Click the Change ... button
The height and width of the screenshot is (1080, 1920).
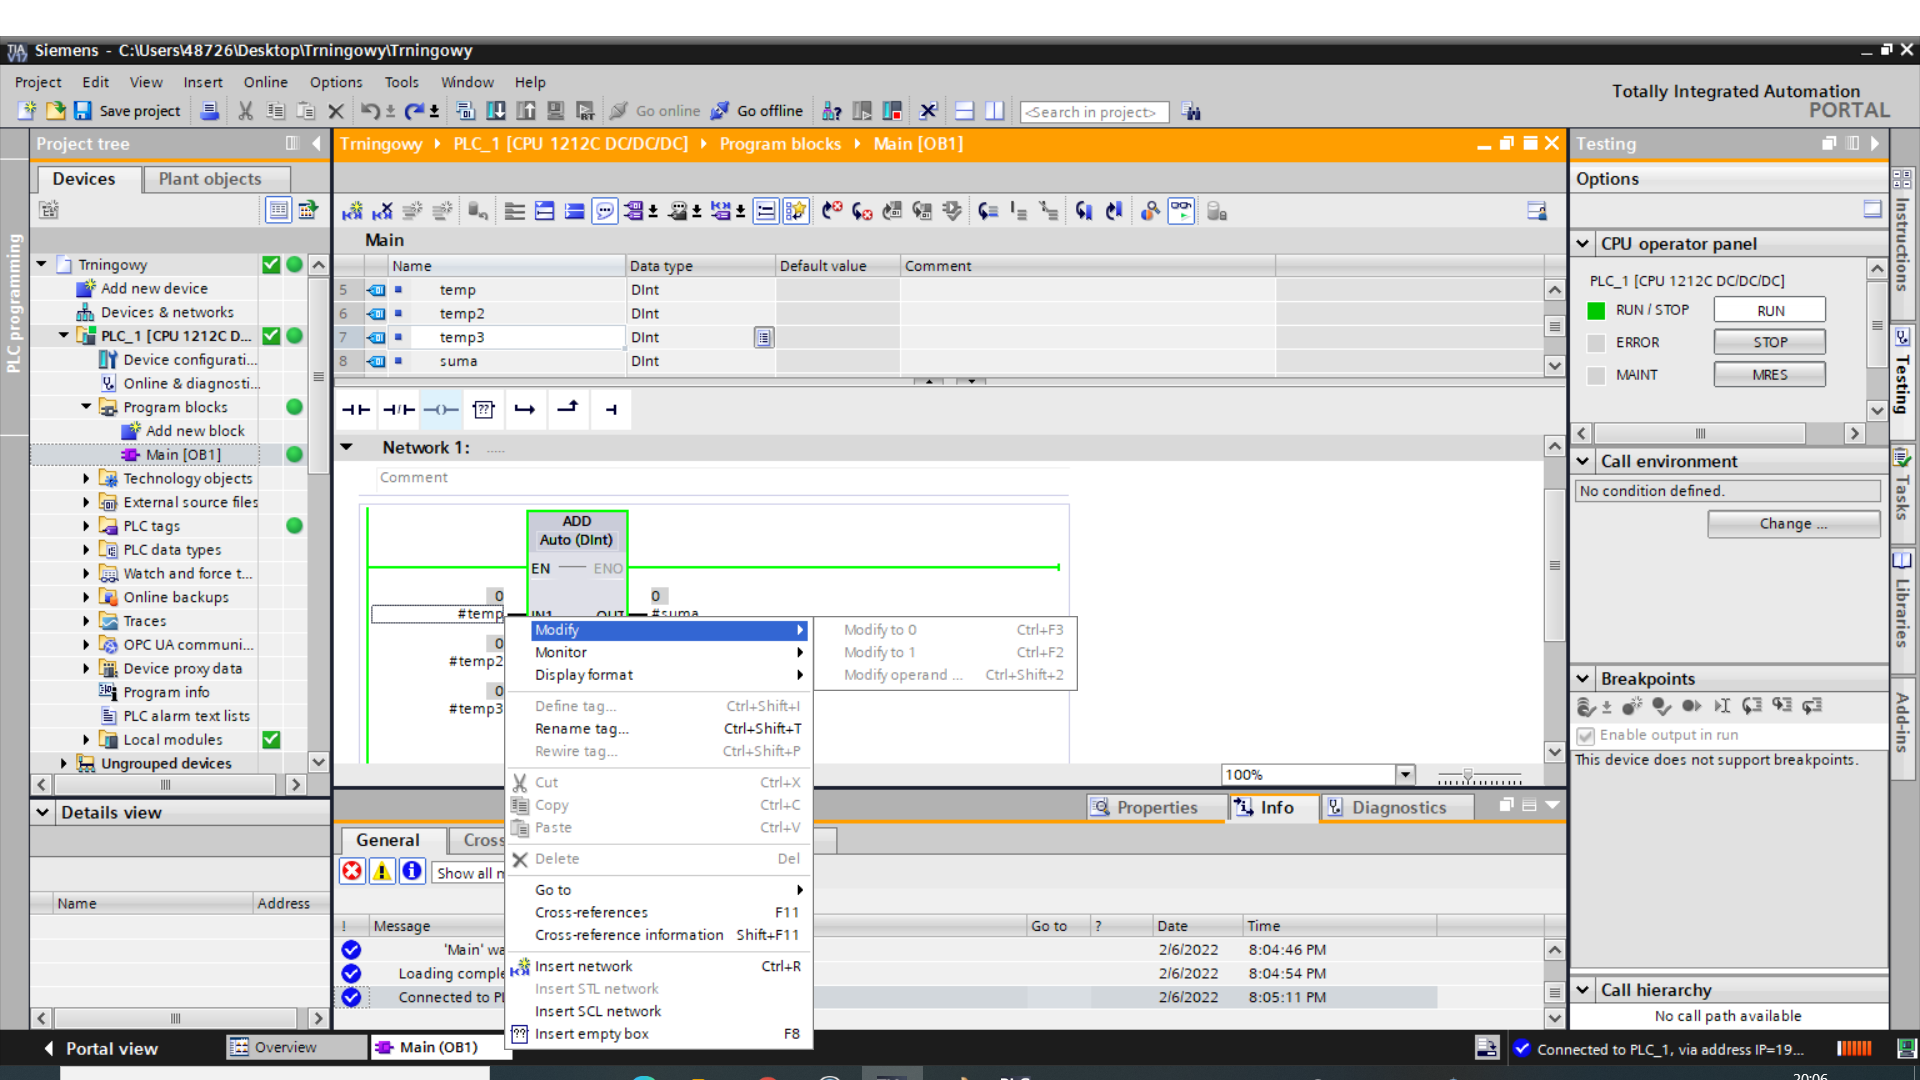click(x=1793, y=524)
